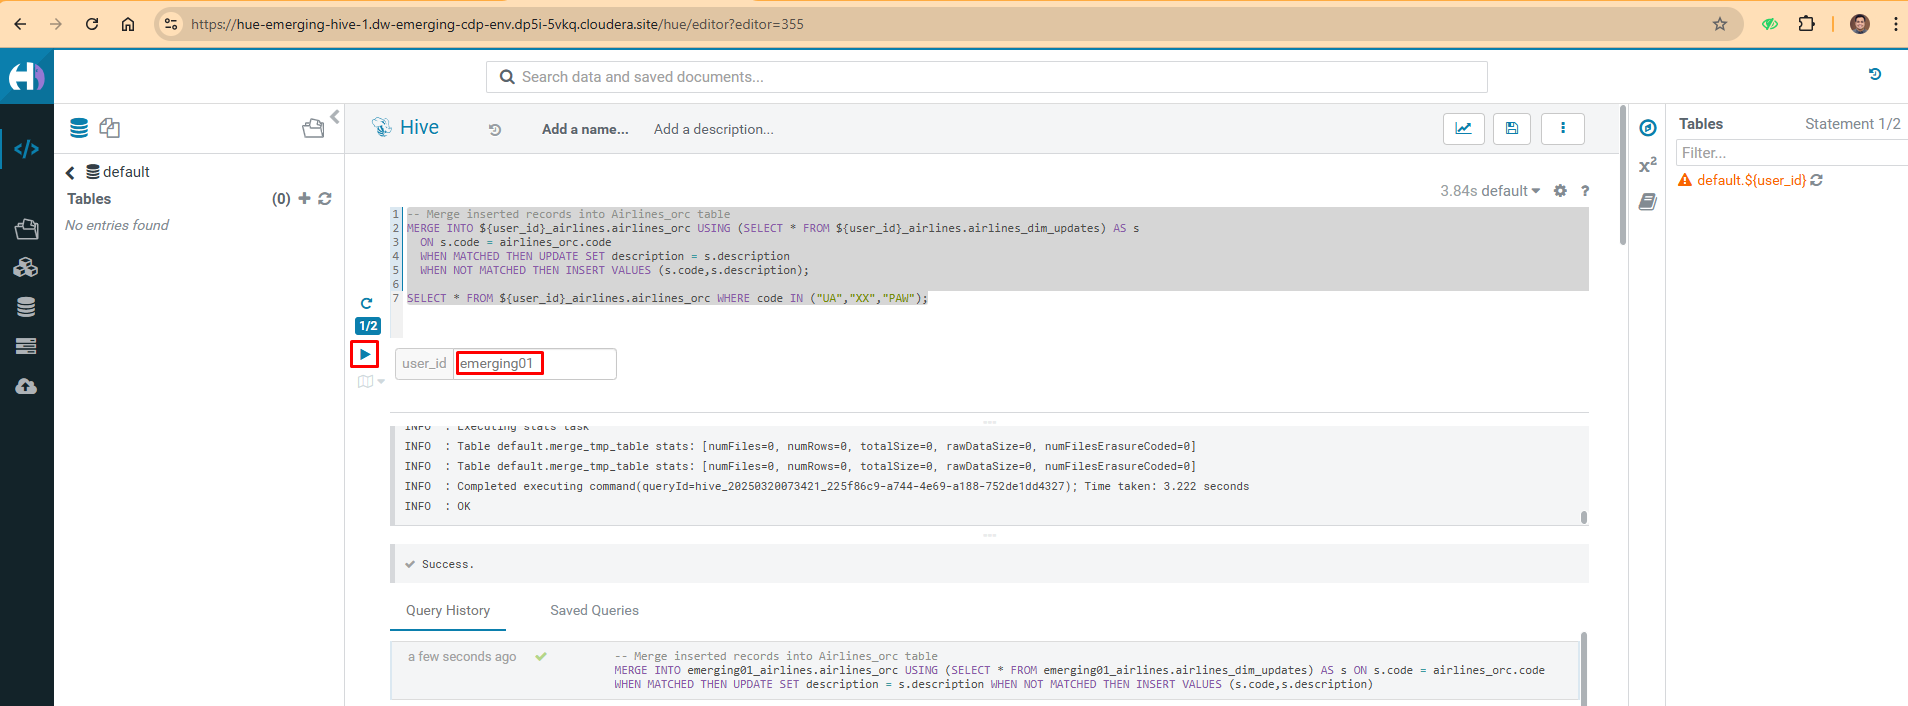The image size is (1908, 706).
Task: Click the restart statement refresh icon
Action: 366,303
